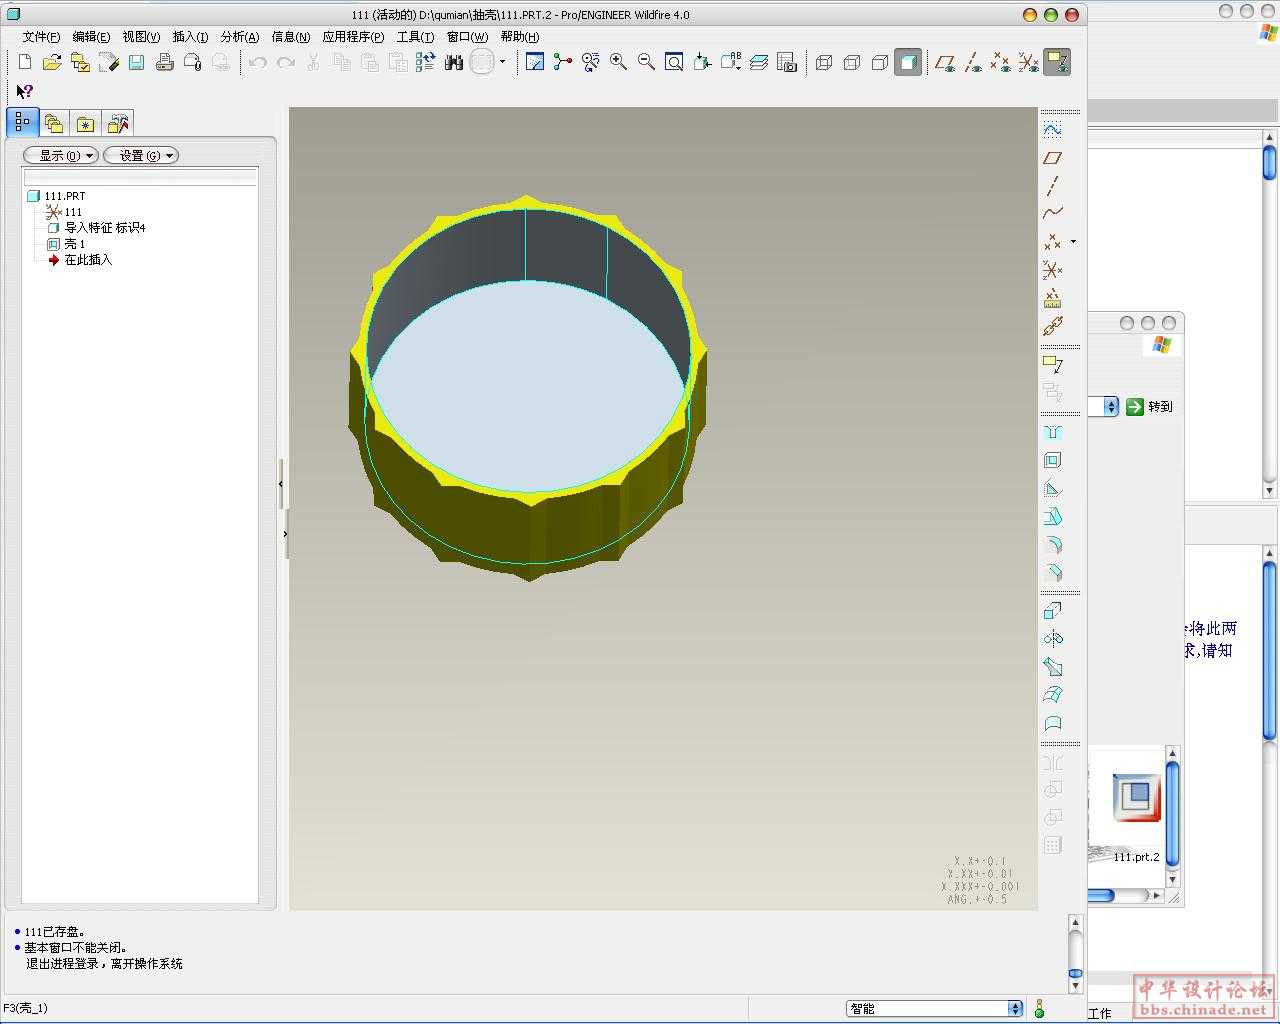Select the Rib tool
This screenshot has height=1024, width=1280.
click(x=1052, y=488)
